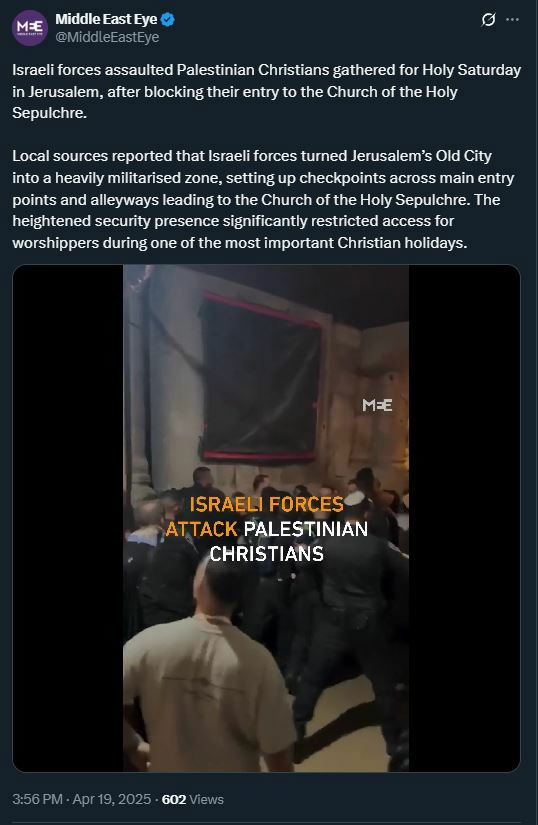Image resolution: width=538 pixels, height=825 pixels.
Task: Click the 3:56 PM timestamp
Action: point(37,799)
